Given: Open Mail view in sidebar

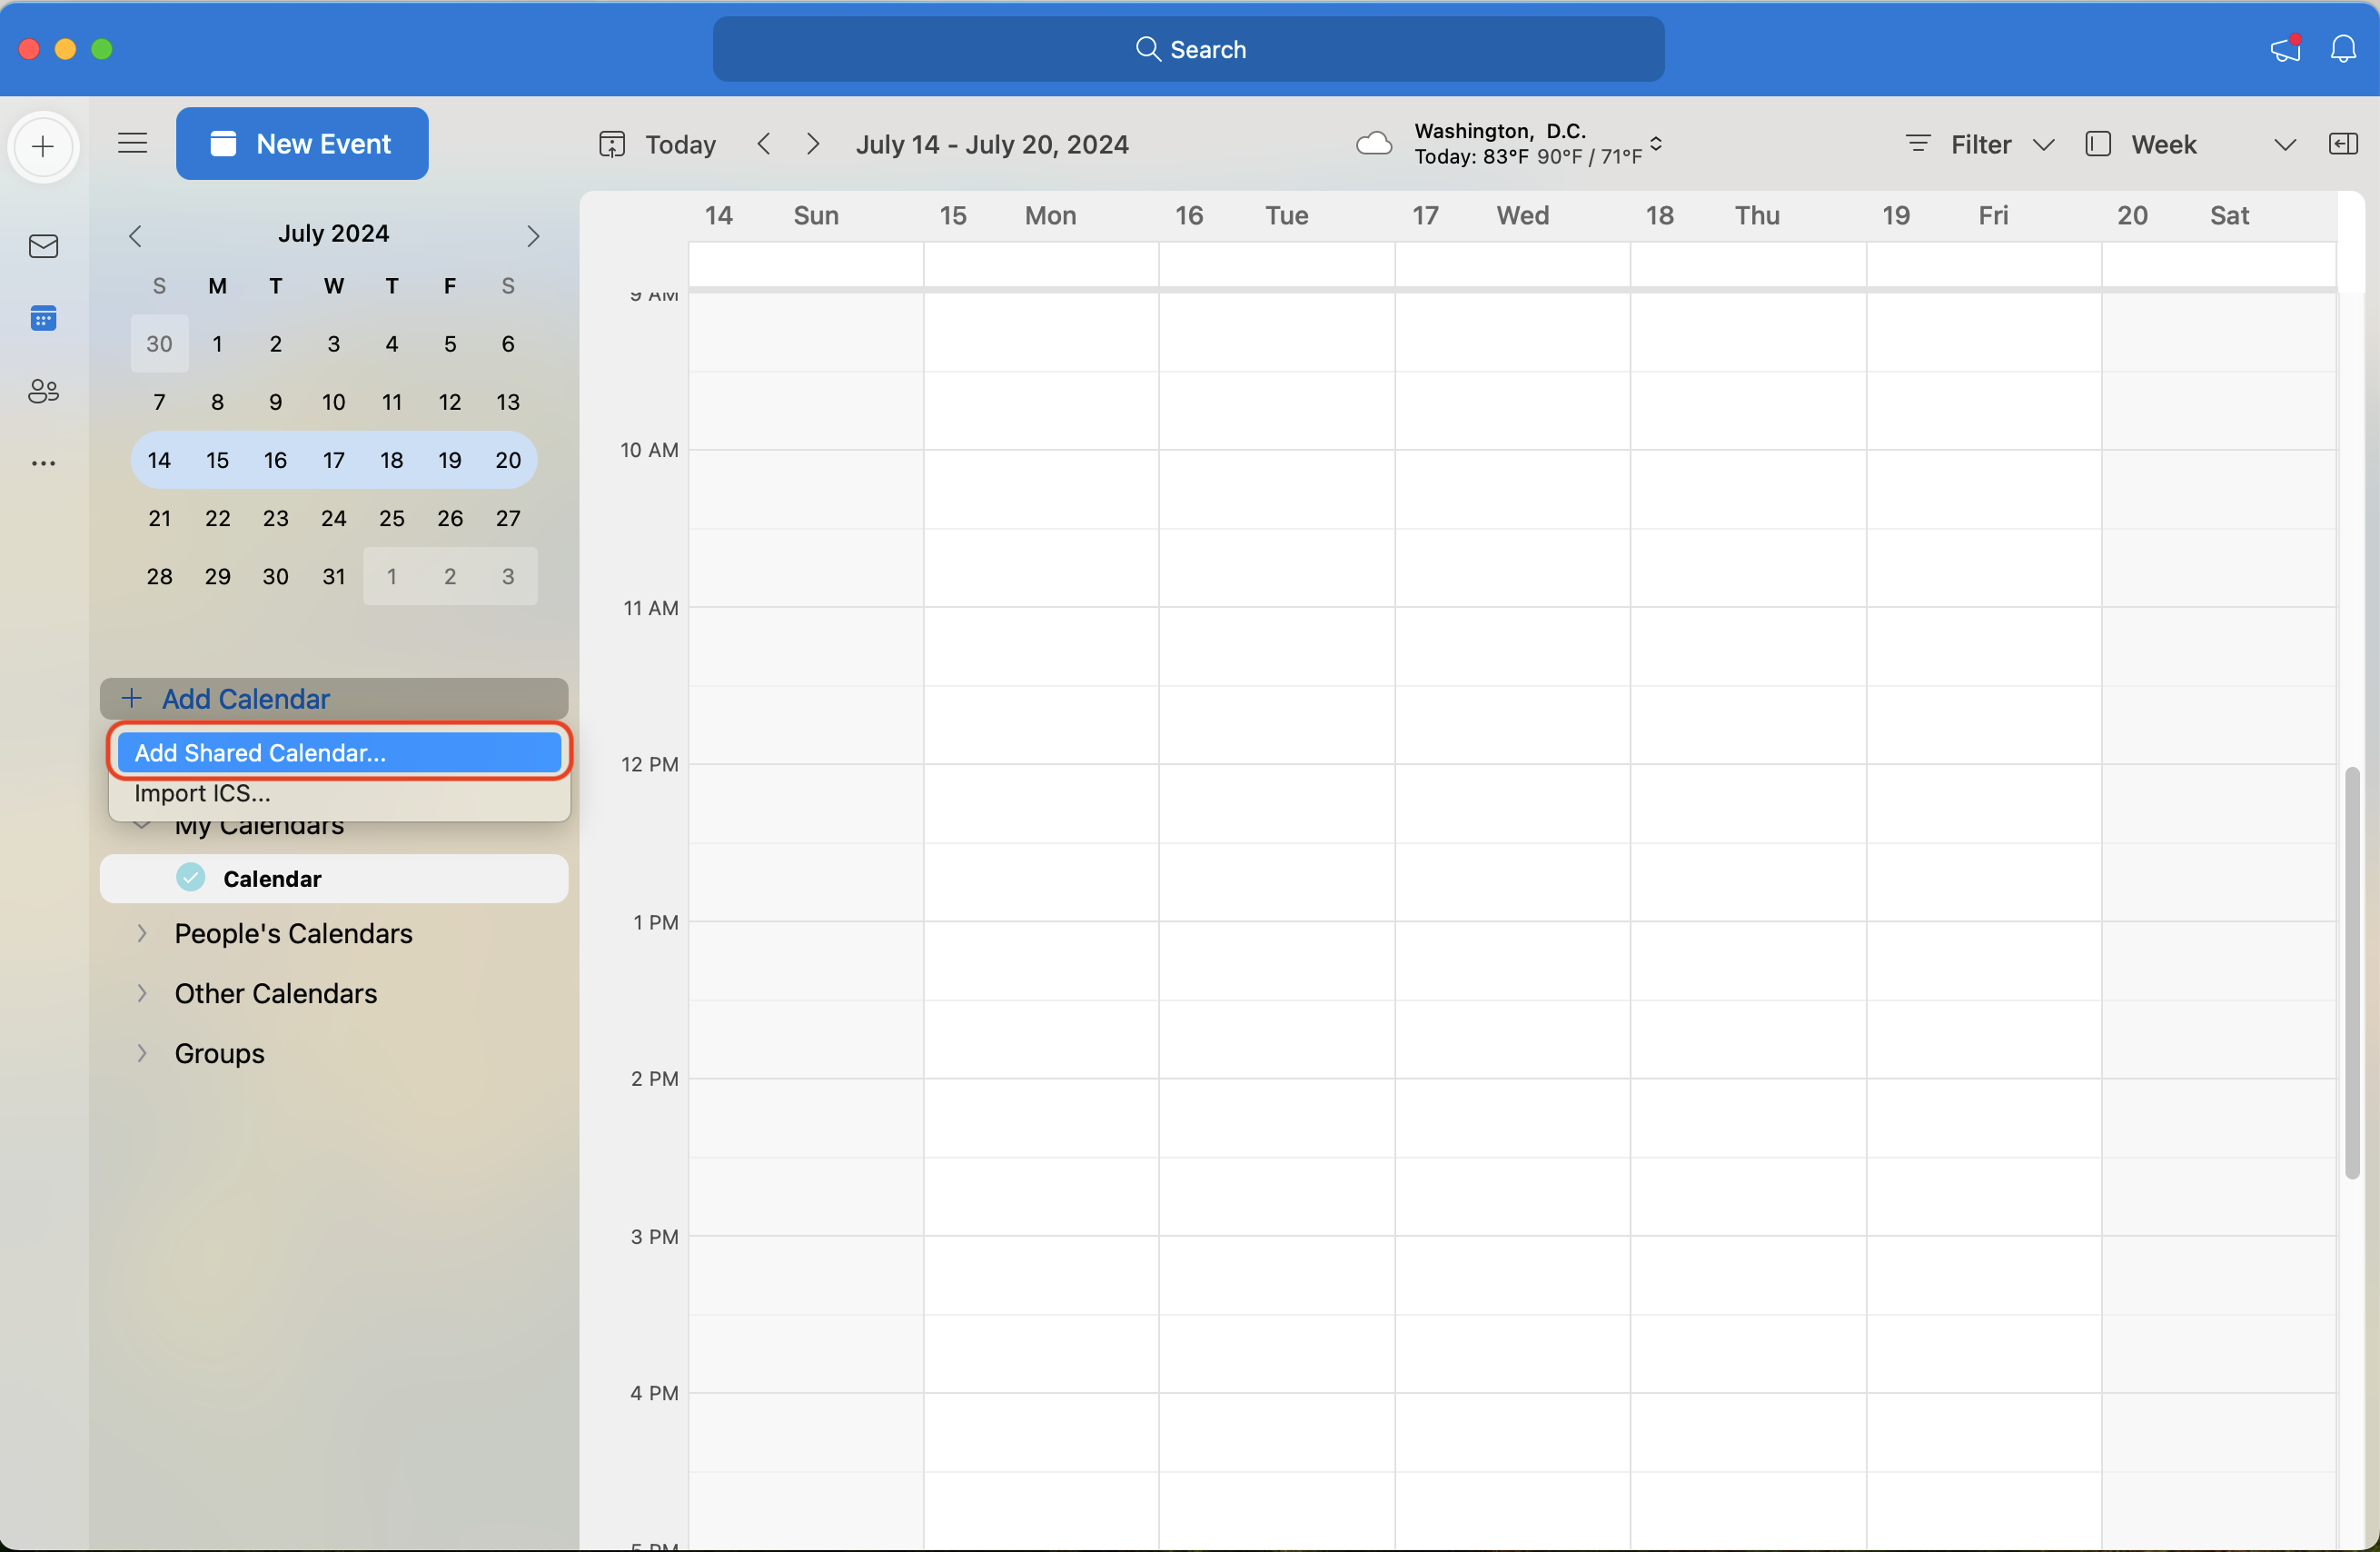Looking at the screenshot, I should coord(43,246).
